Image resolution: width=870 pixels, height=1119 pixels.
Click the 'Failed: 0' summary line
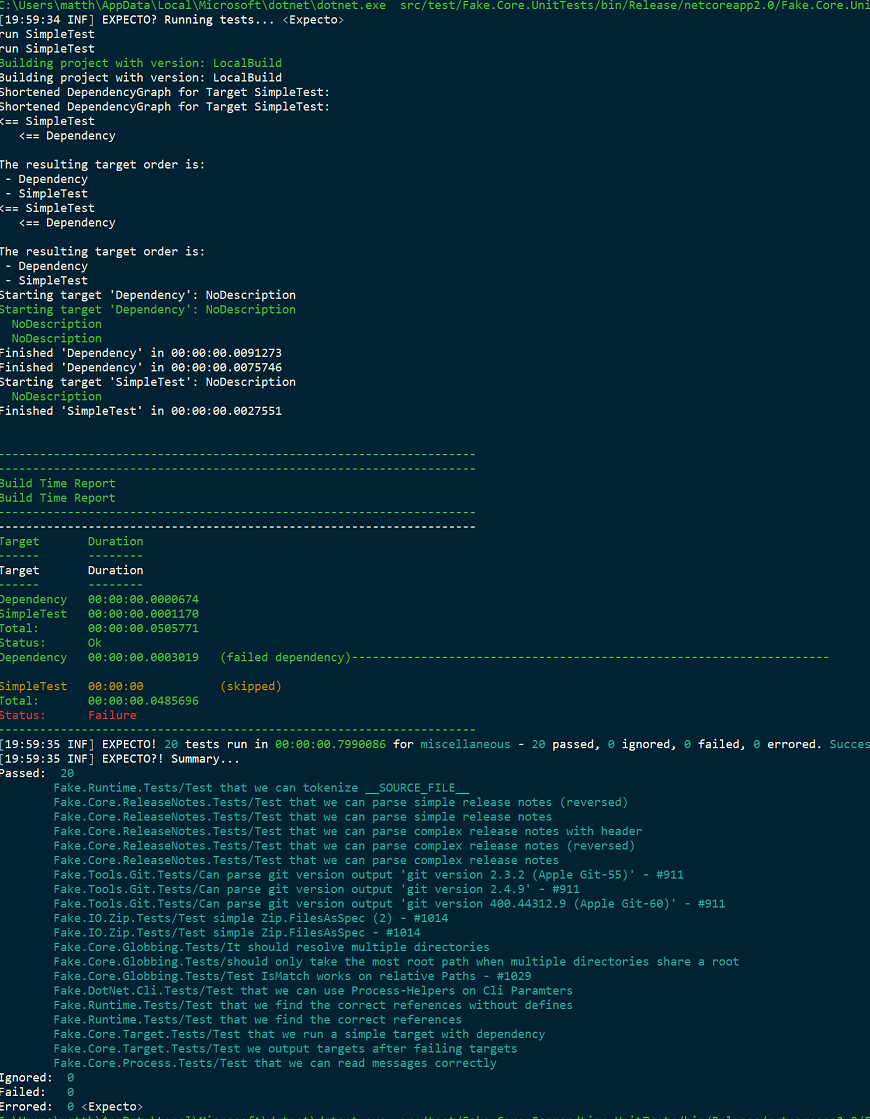click(x=37, y=1093)
